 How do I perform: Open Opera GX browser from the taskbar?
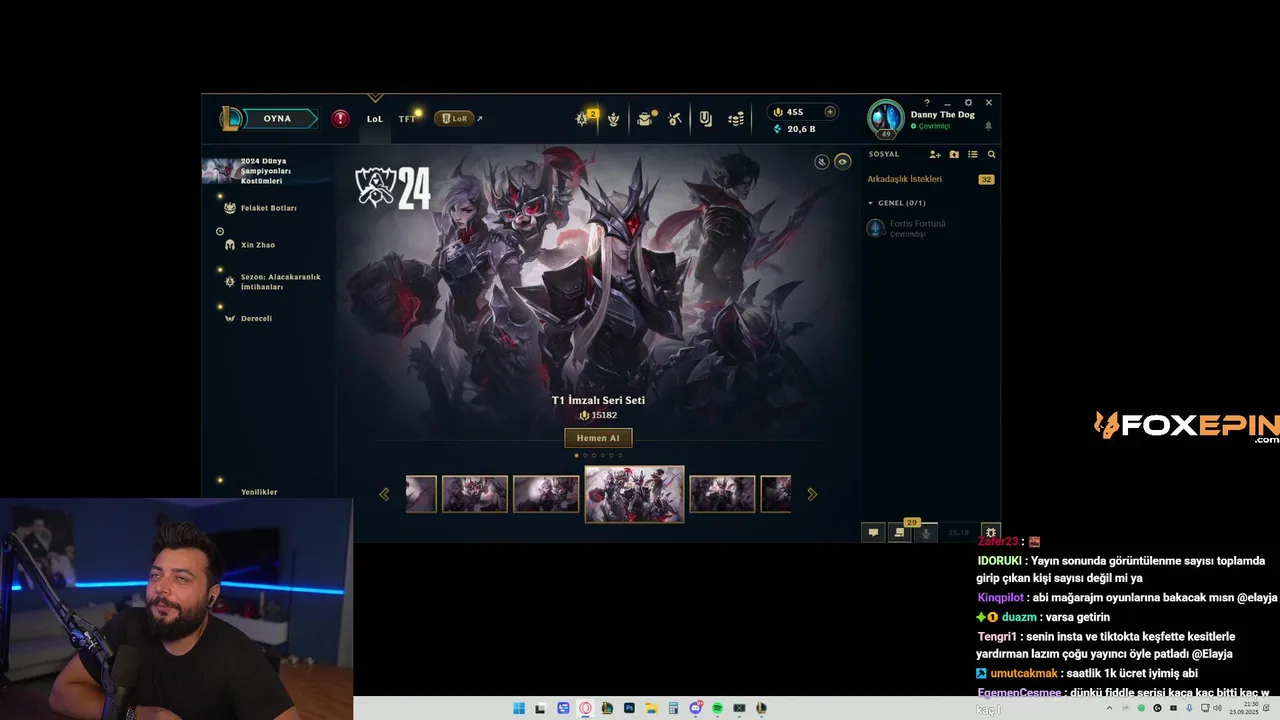click(585, 708)
